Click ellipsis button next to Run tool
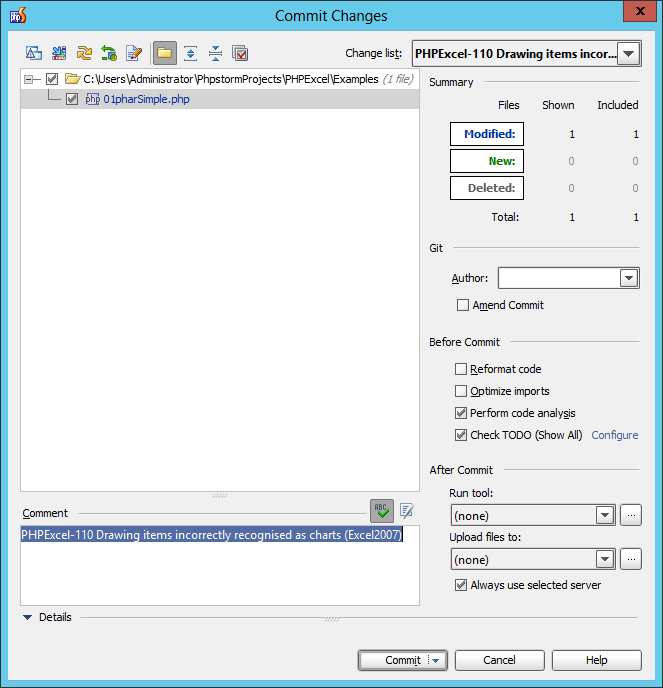 (x=631, y=515)
